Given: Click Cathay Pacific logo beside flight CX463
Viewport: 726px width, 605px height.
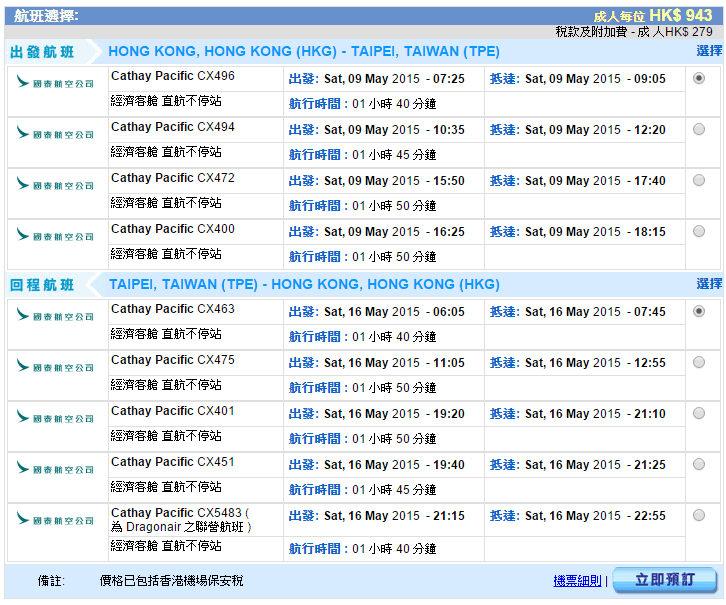Looking at the screenshot, I should click(55, 316).
